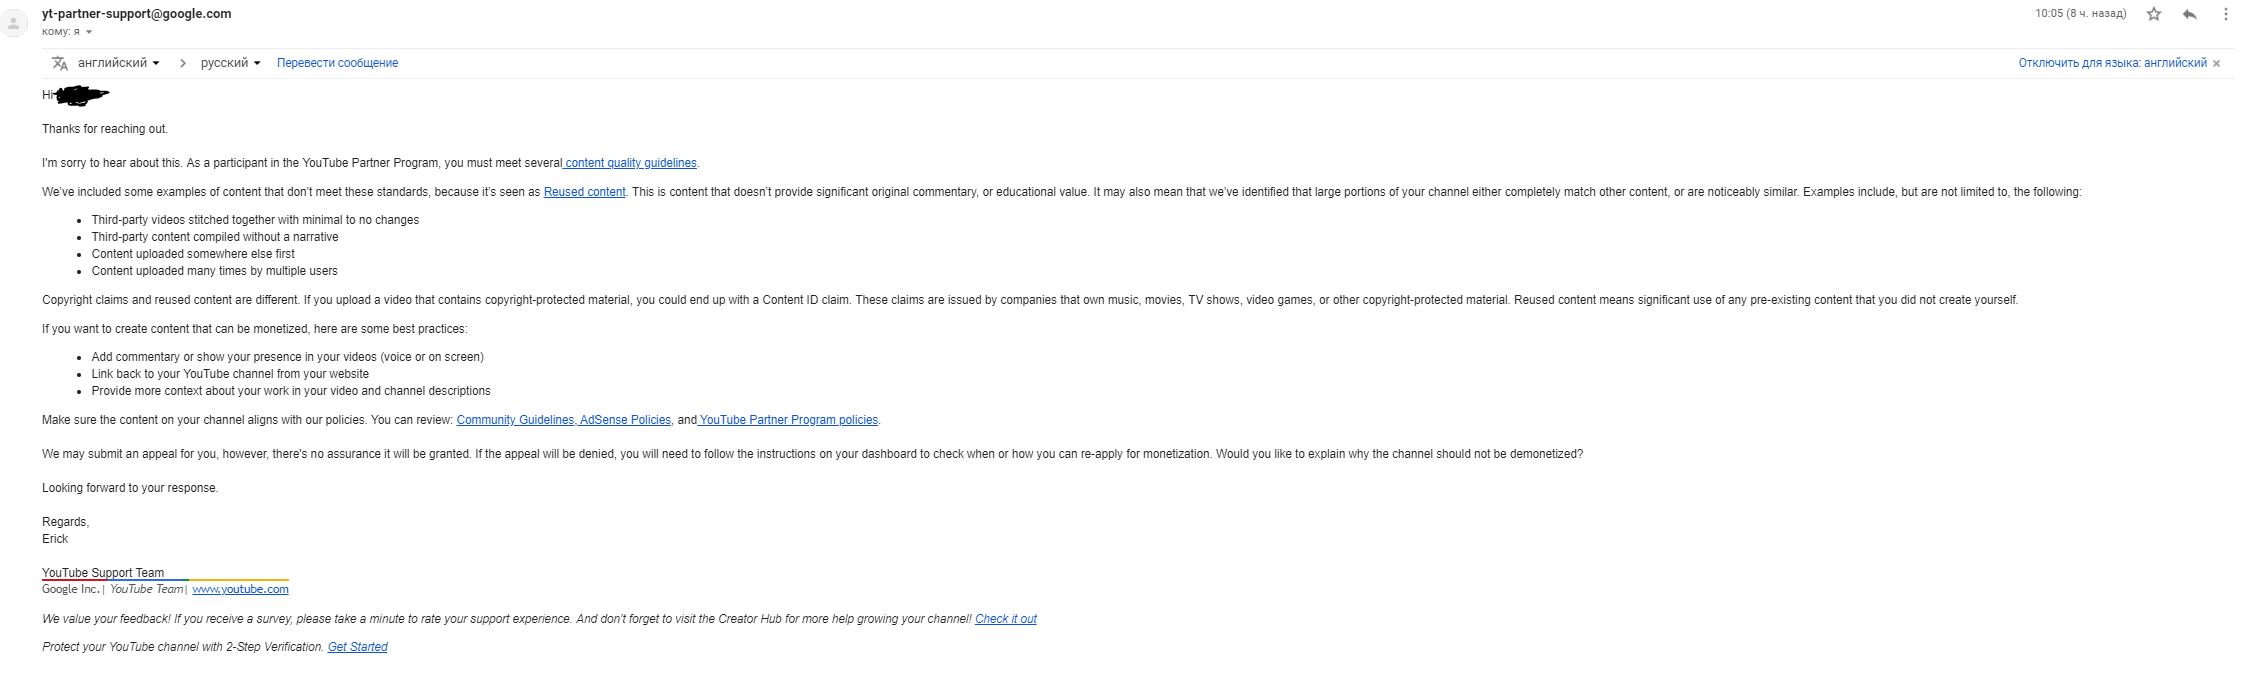This screenshot has height=687, width=2242.
Task: Open the AdSense Policies link
Action: [626, 420]
